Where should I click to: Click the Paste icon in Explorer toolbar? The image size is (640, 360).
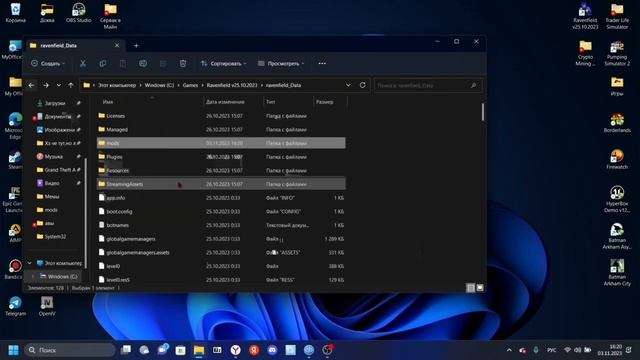123,63
